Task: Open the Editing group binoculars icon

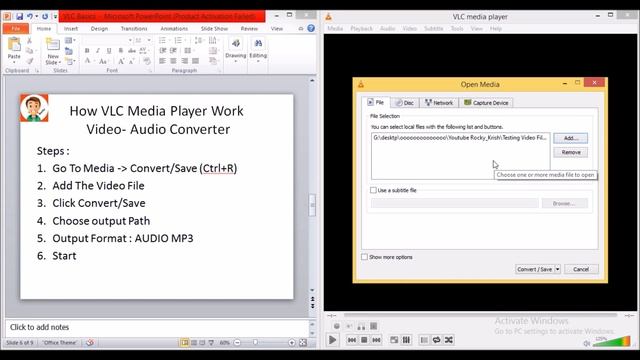Action: coord(258,44)
